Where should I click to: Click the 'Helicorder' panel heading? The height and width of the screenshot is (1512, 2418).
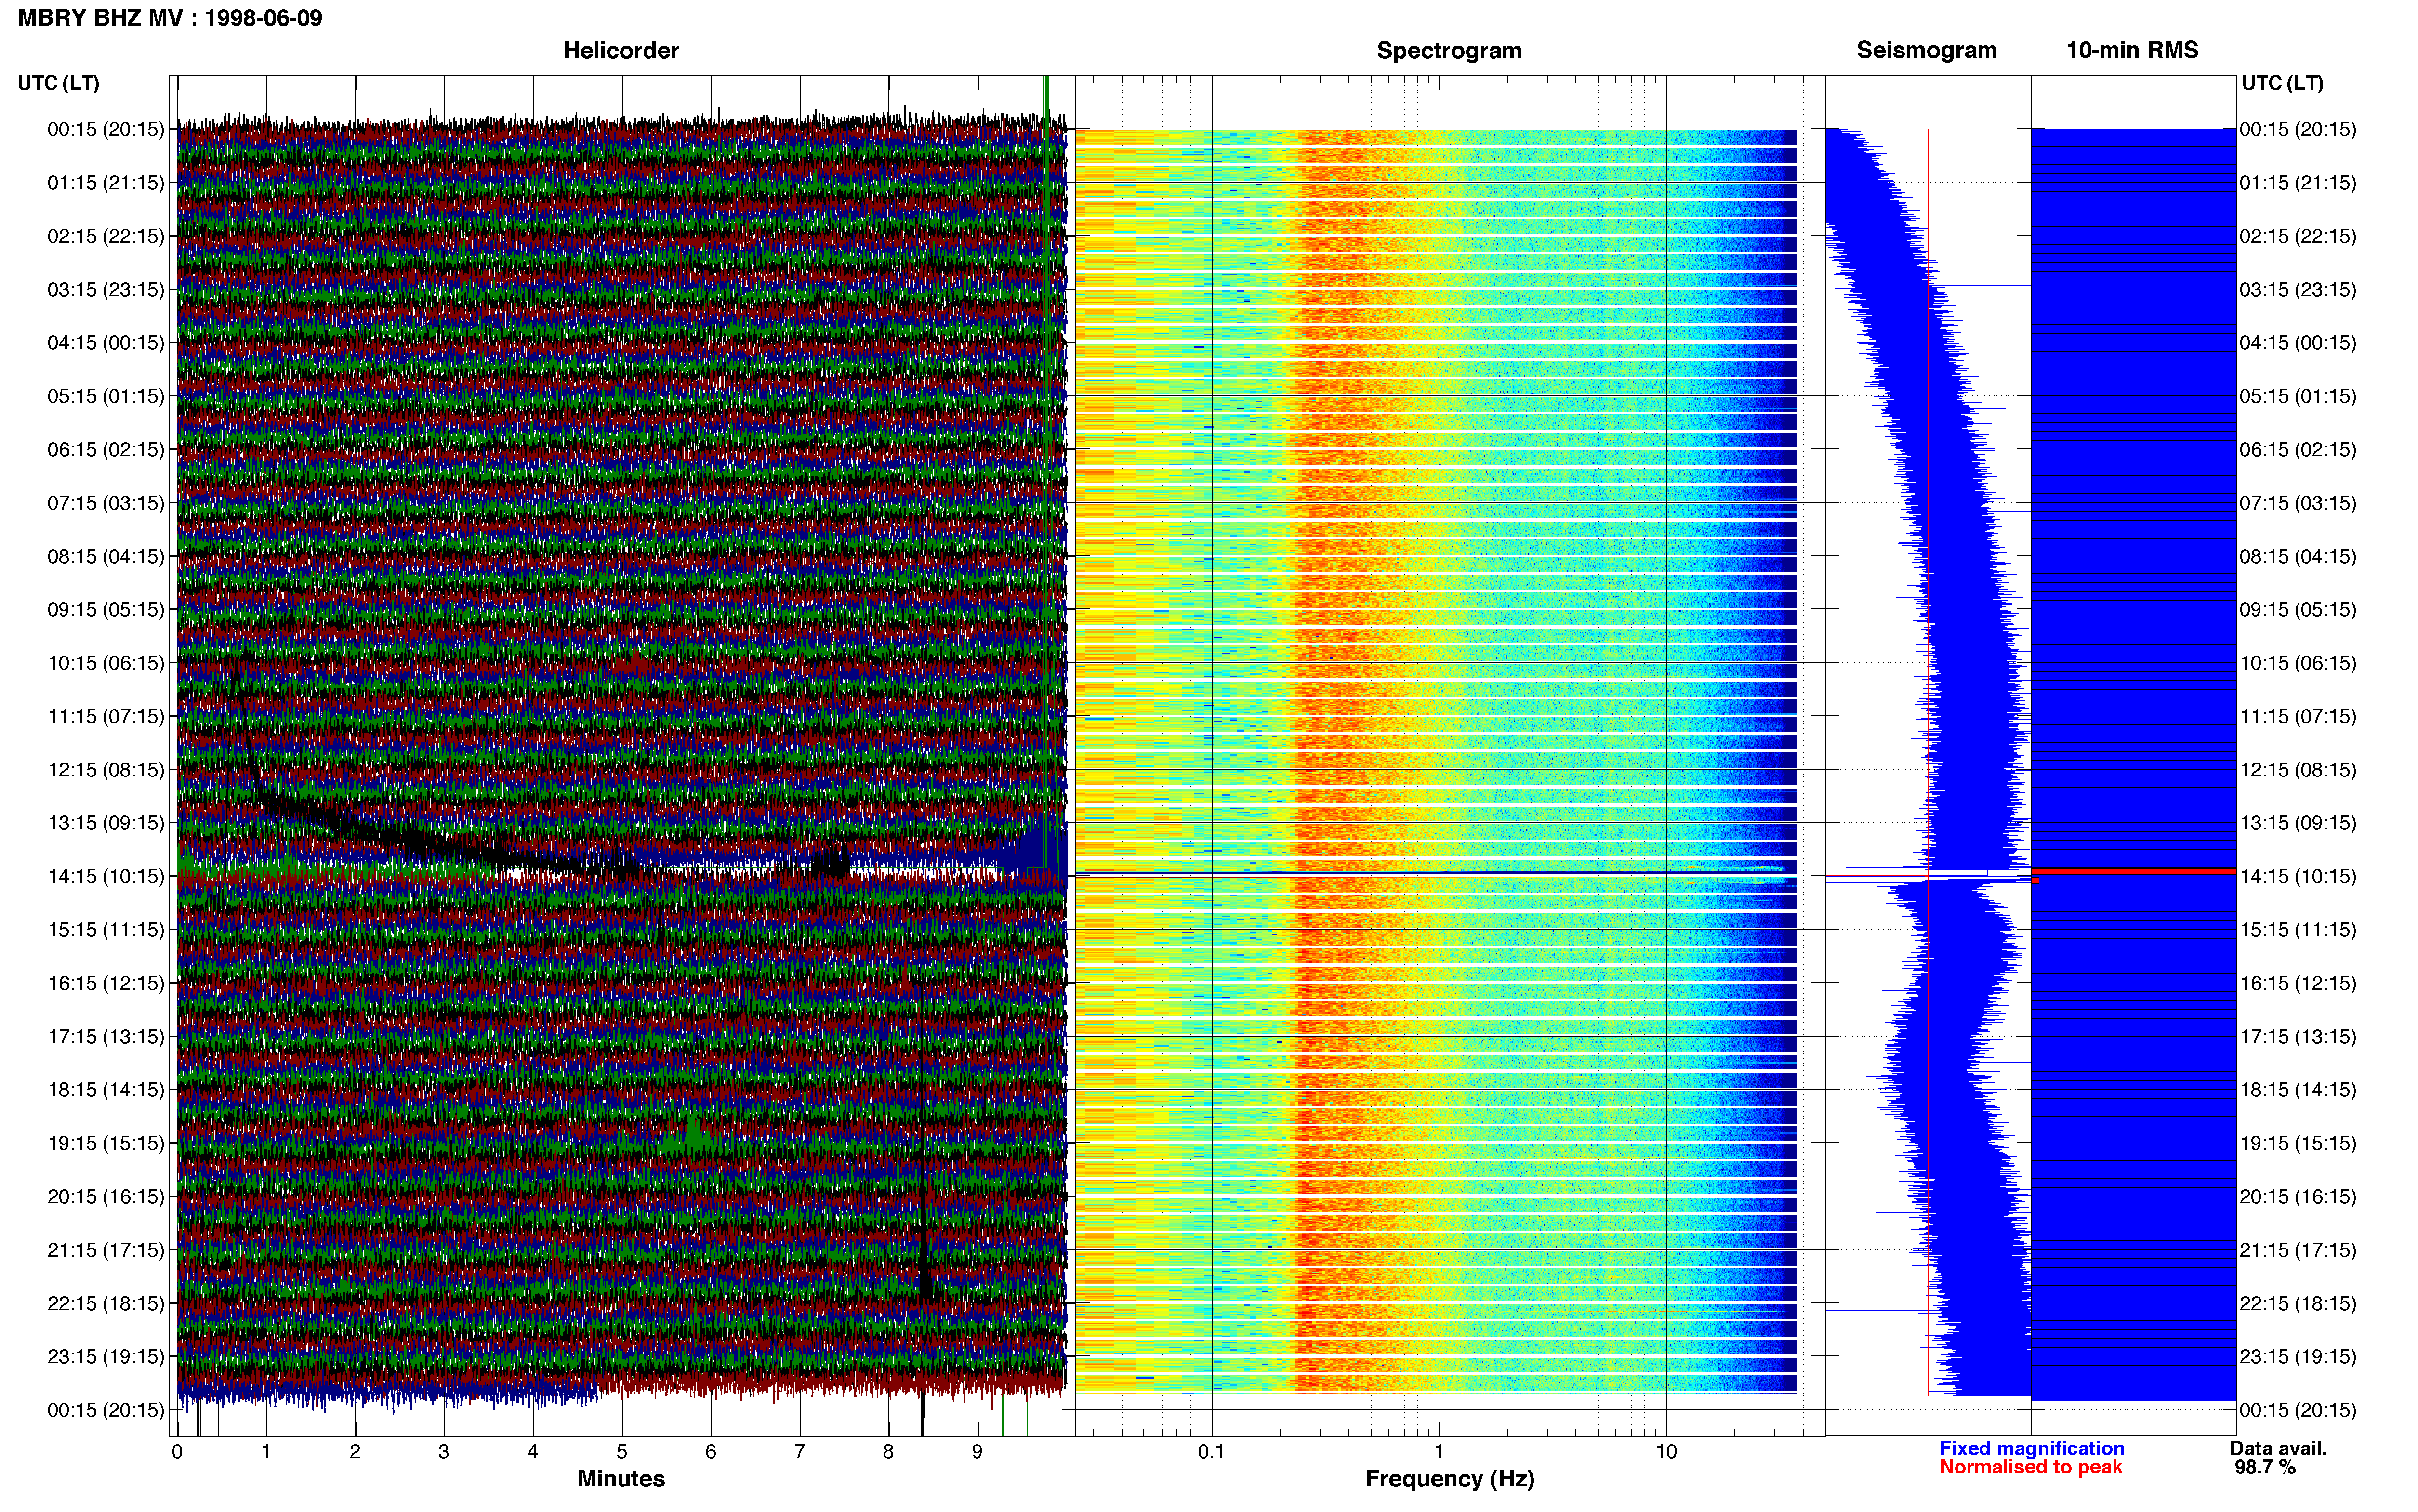coord(621,50)
